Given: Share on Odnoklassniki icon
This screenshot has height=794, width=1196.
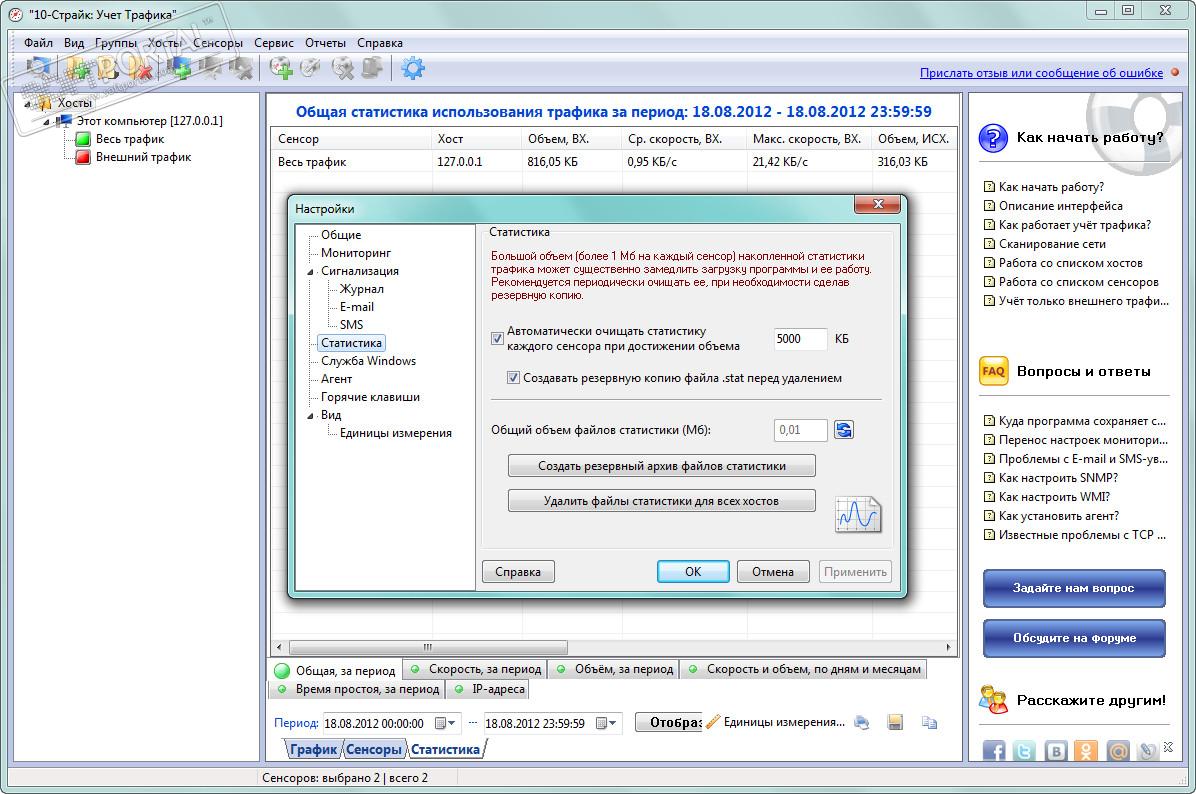Looking at the screenshot, I should point(1086,751).
